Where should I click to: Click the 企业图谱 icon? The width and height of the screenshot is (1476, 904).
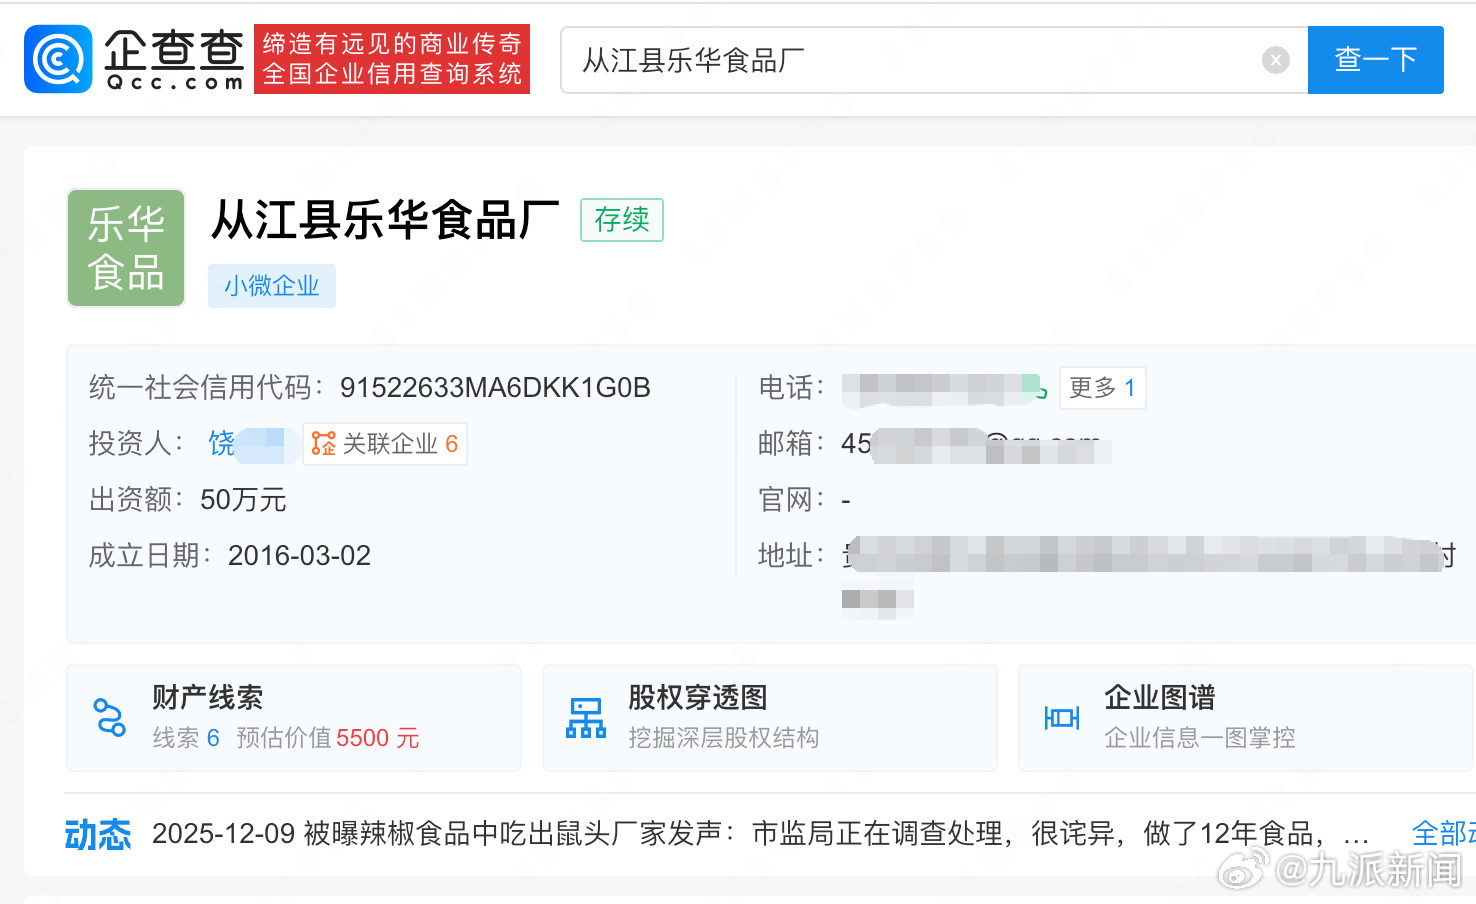(x=1062, y=718)
